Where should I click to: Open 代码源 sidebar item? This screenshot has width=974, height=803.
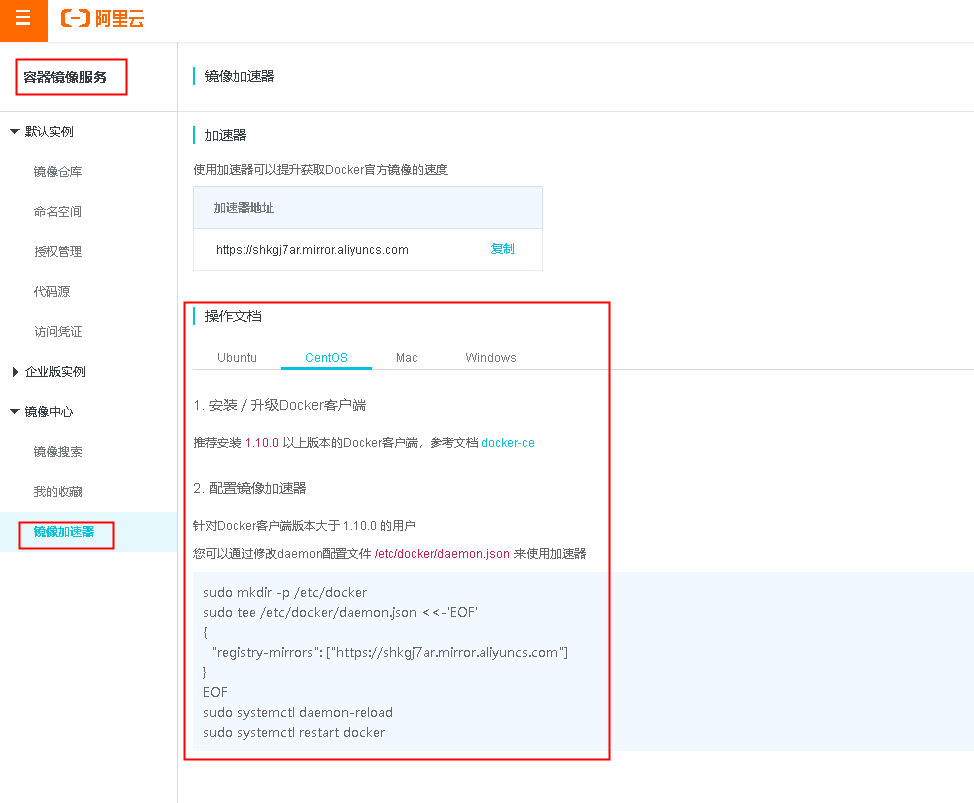click(52, 291)
